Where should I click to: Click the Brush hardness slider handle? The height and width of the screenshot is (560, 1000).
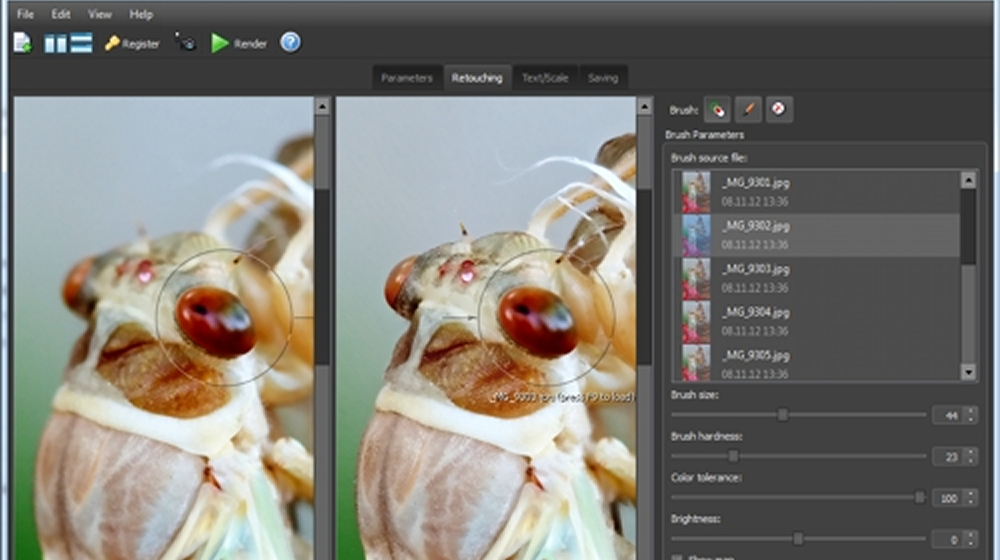(733, 456)
